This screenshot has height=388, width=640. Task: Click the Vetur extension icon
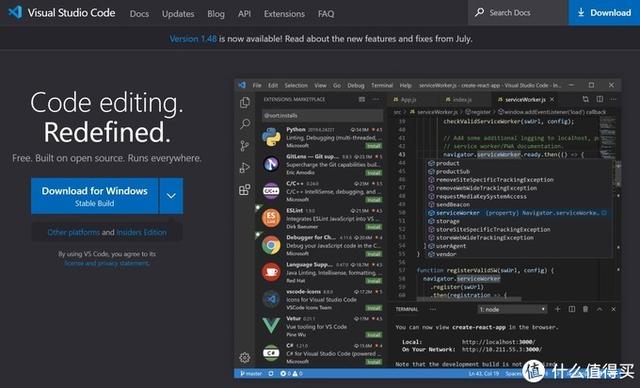tap(271, 326)
